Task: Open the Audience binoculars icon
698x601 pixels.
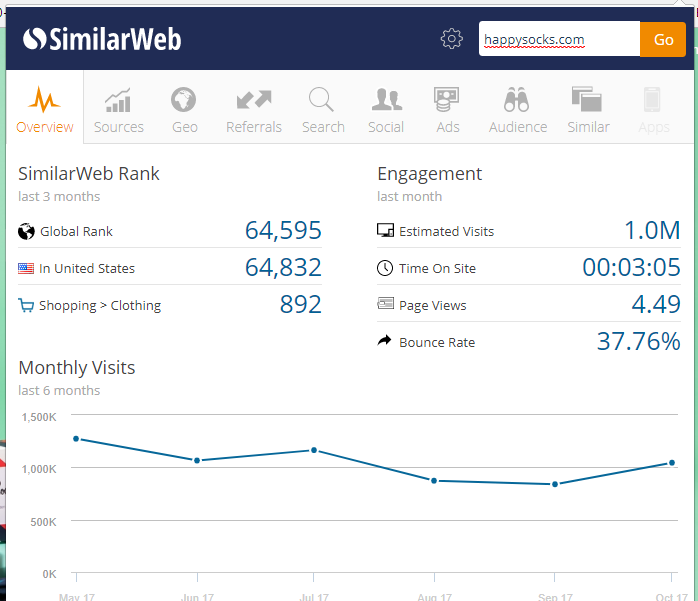Action: pos(517,100)
